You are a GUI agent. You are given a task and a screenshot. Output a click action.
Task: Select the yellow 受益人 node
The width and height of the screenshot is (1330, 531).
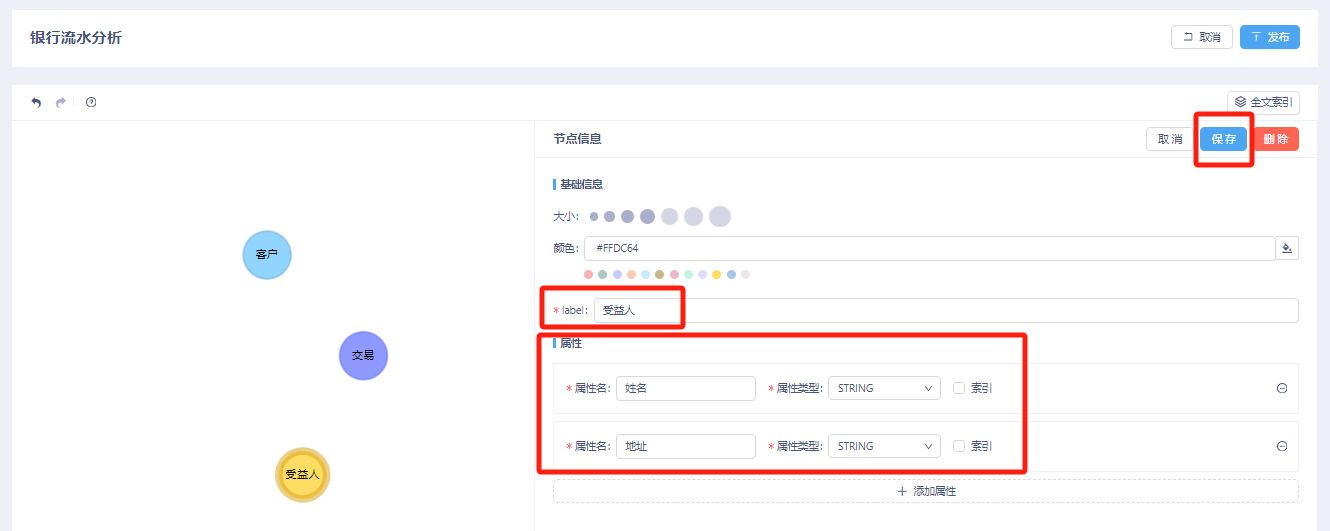point(302,475)
